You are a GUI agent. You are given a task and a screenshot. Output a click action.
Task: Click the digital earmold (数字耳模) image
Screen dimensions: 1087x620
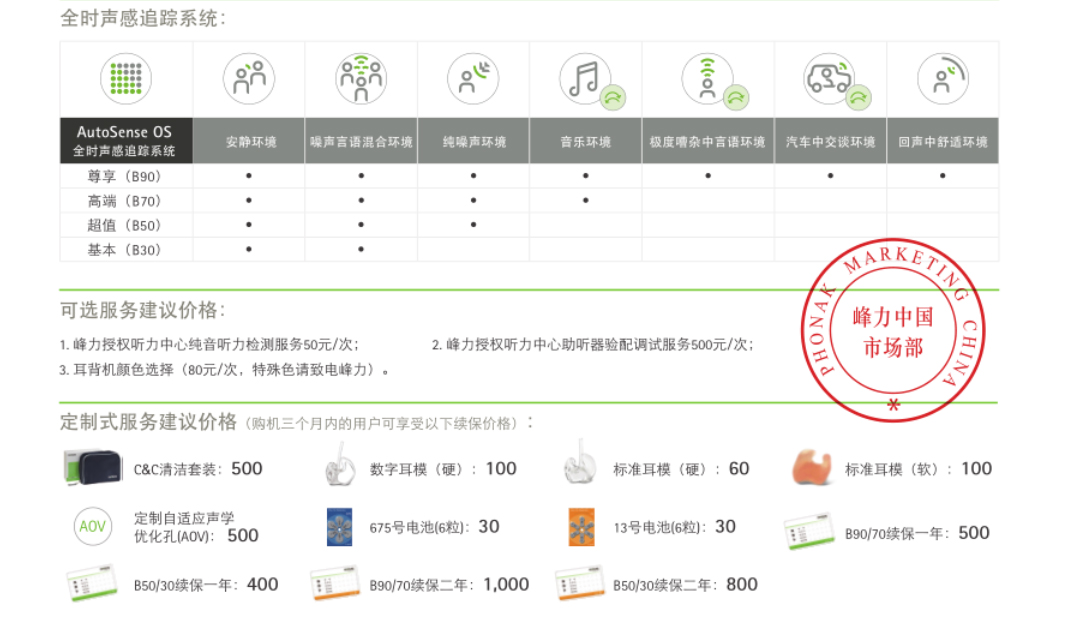pos(340,464)
